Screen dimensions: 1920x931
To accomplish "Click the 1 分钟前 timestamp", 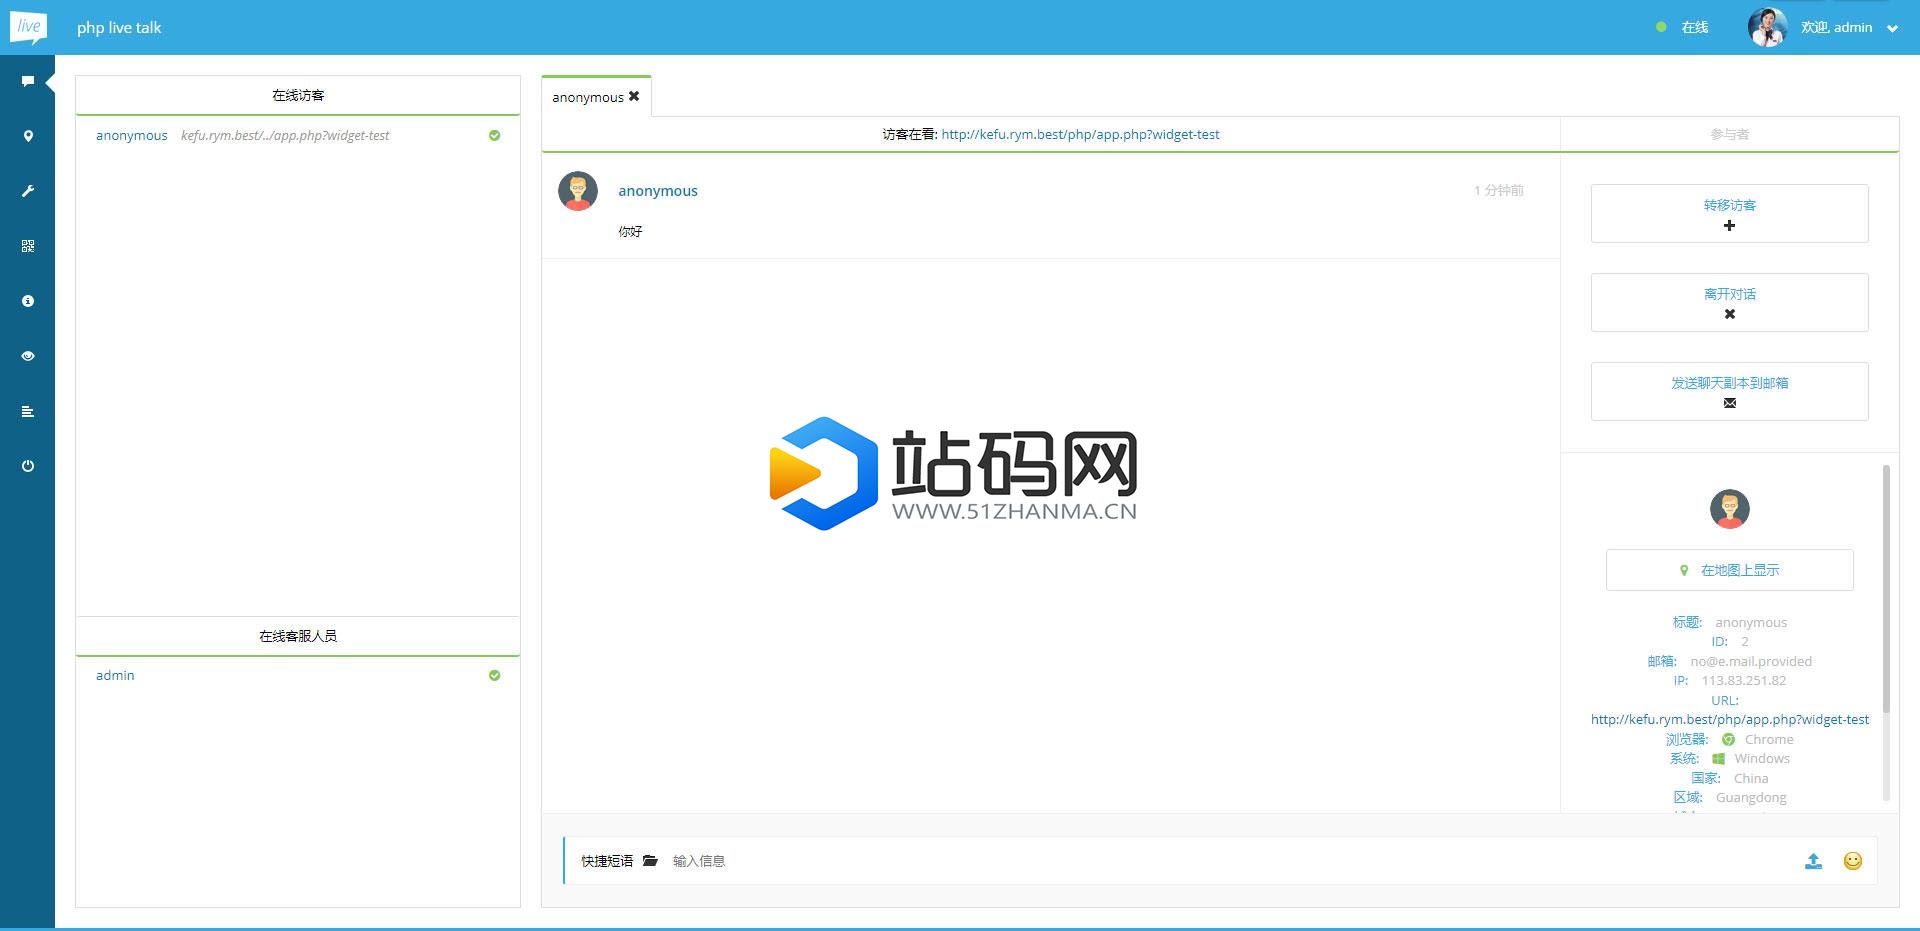I will point(1498,190).
